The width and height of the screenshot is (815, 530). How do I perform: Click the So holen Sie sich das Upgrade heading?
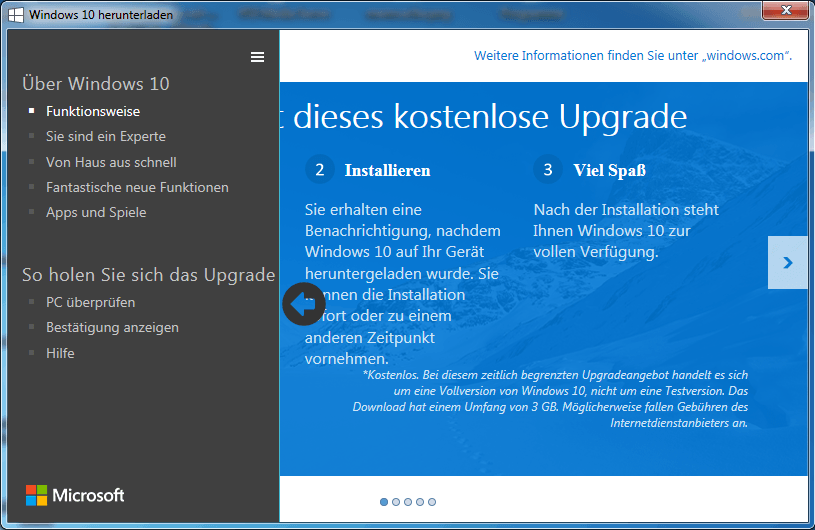149,275
